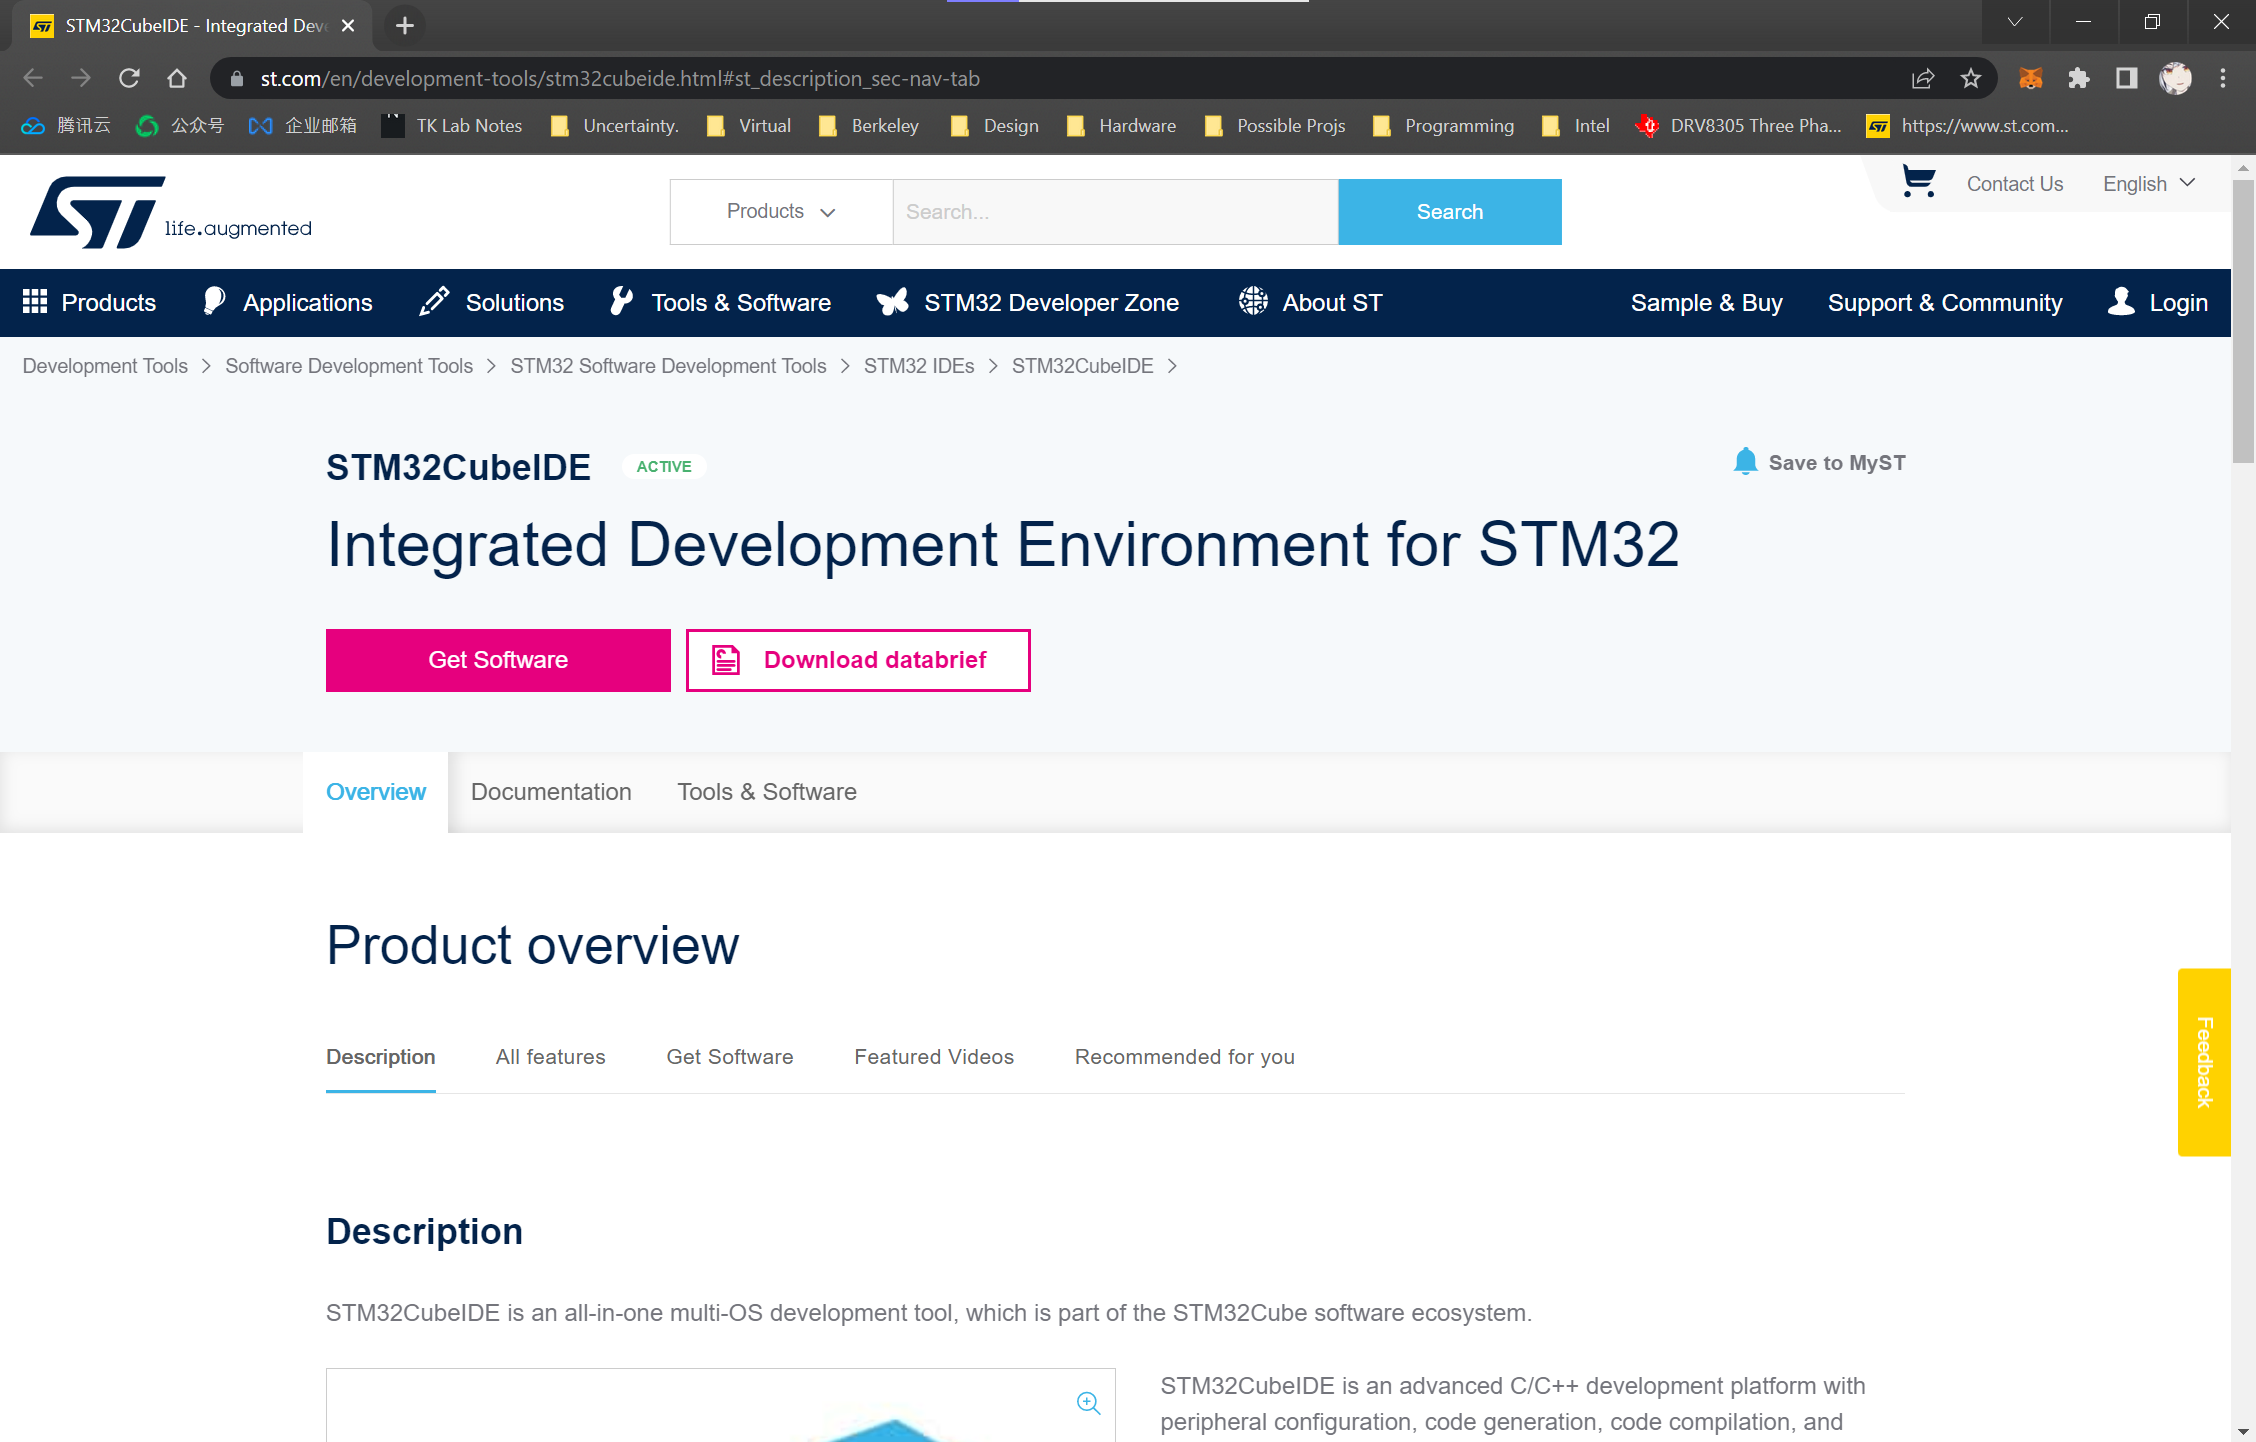Open the Design bookmark folder
The image size is (2256, 1442).
tap(995, 126)
